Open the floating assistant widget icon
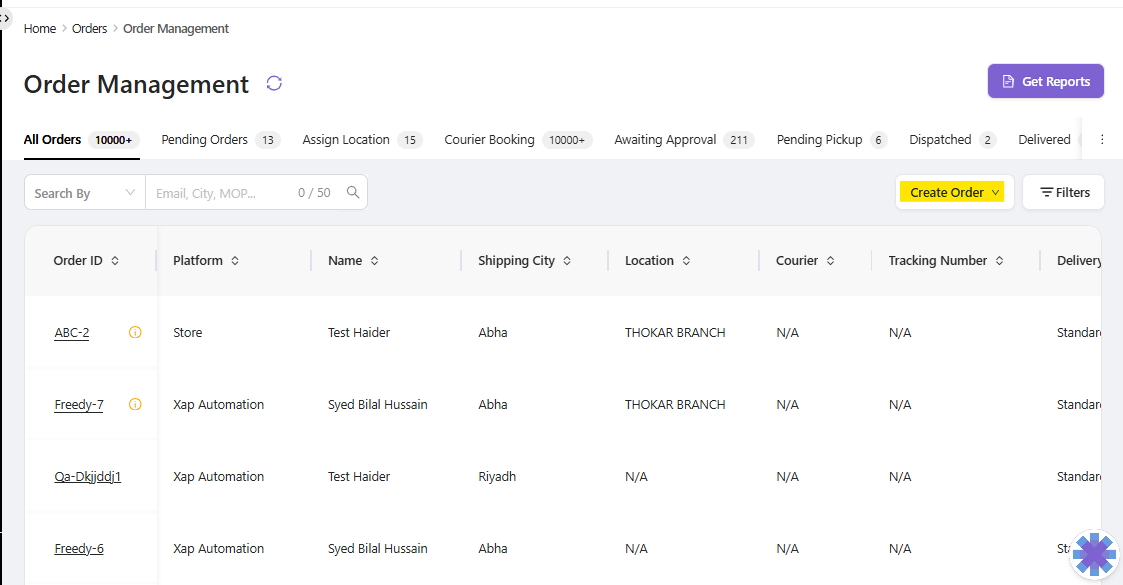This screenshot has width=1123, height=585. [1094, 554]
